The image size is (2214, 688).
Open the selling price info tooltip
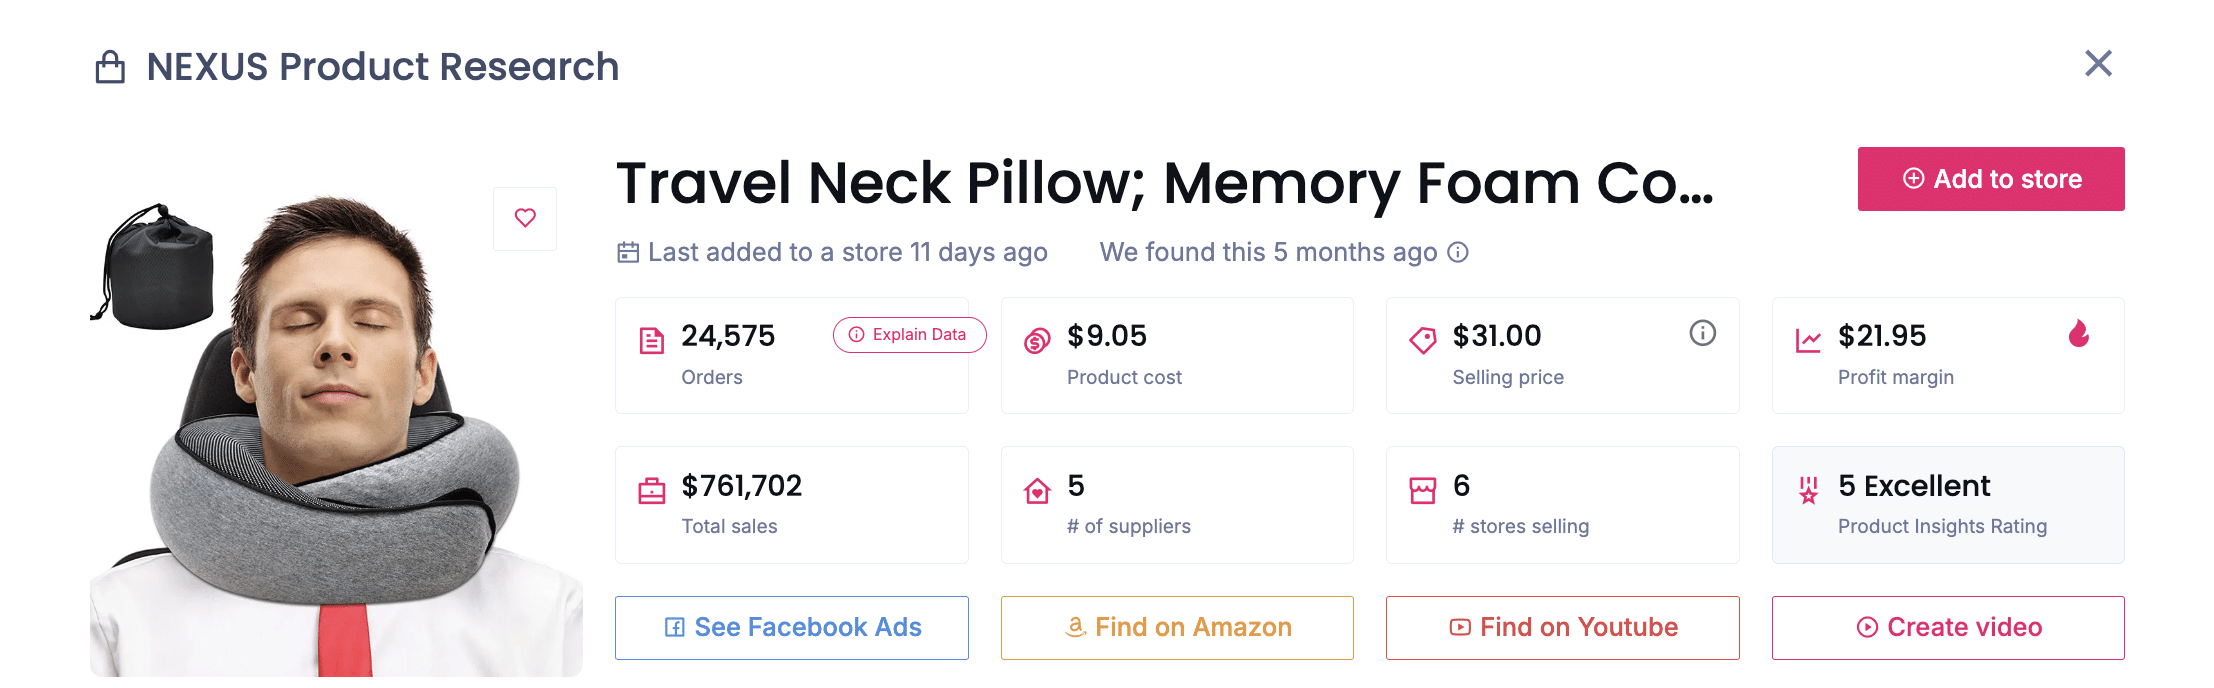pos(1702,333)
